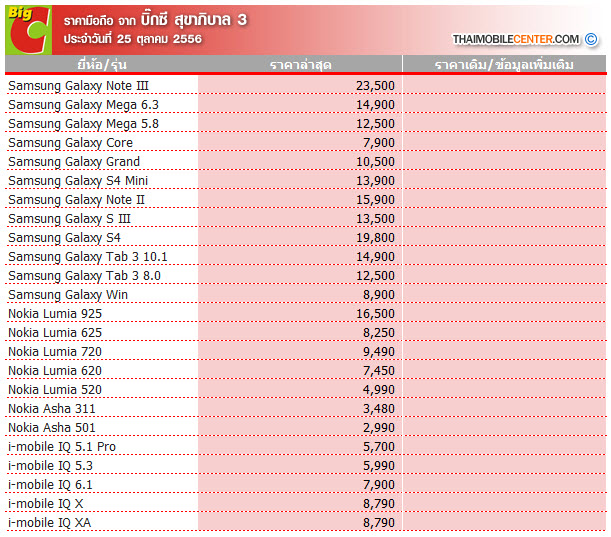
Task: Click the 13,900 price value
Action: tap(375, 181)
